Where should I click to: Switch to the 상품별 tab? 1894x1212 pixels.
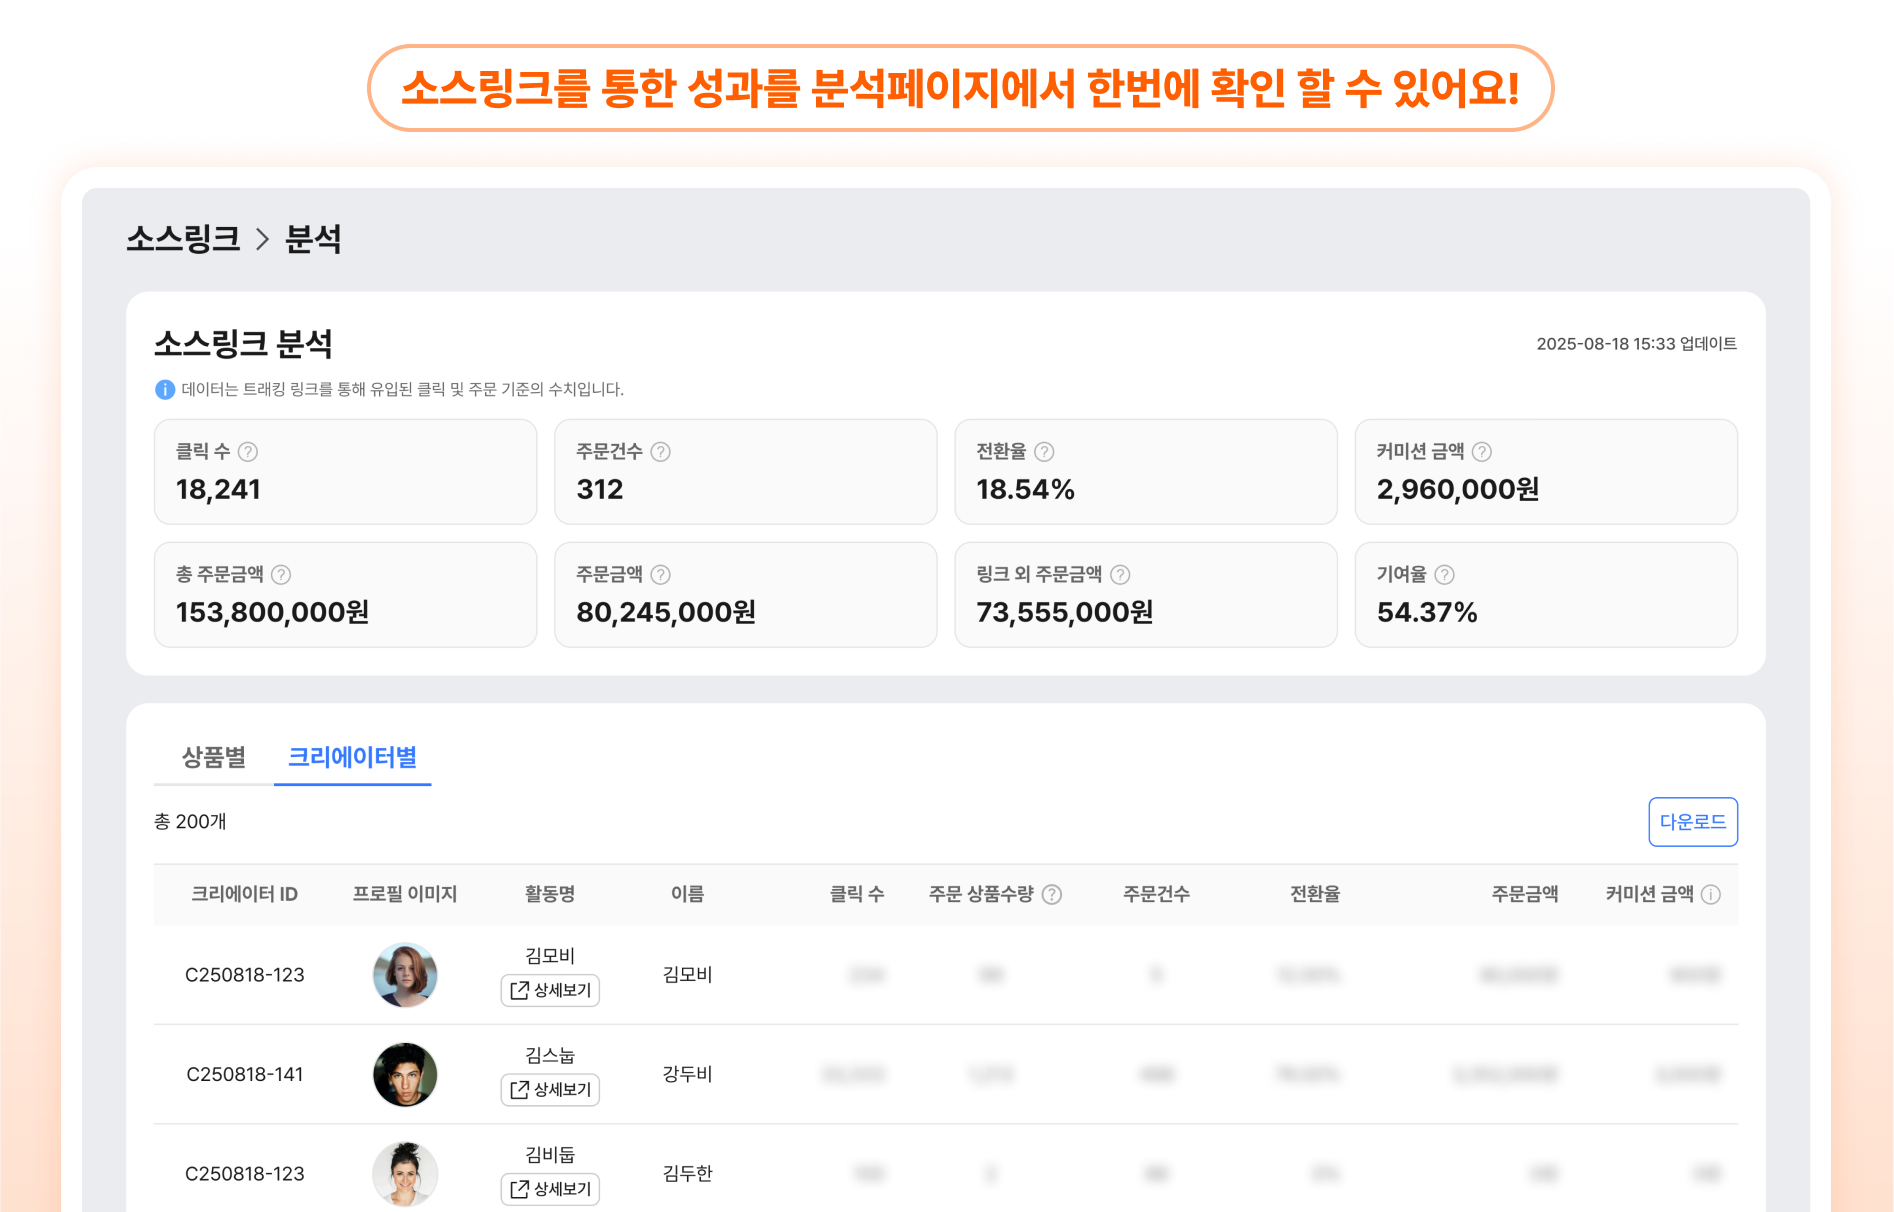213,757
